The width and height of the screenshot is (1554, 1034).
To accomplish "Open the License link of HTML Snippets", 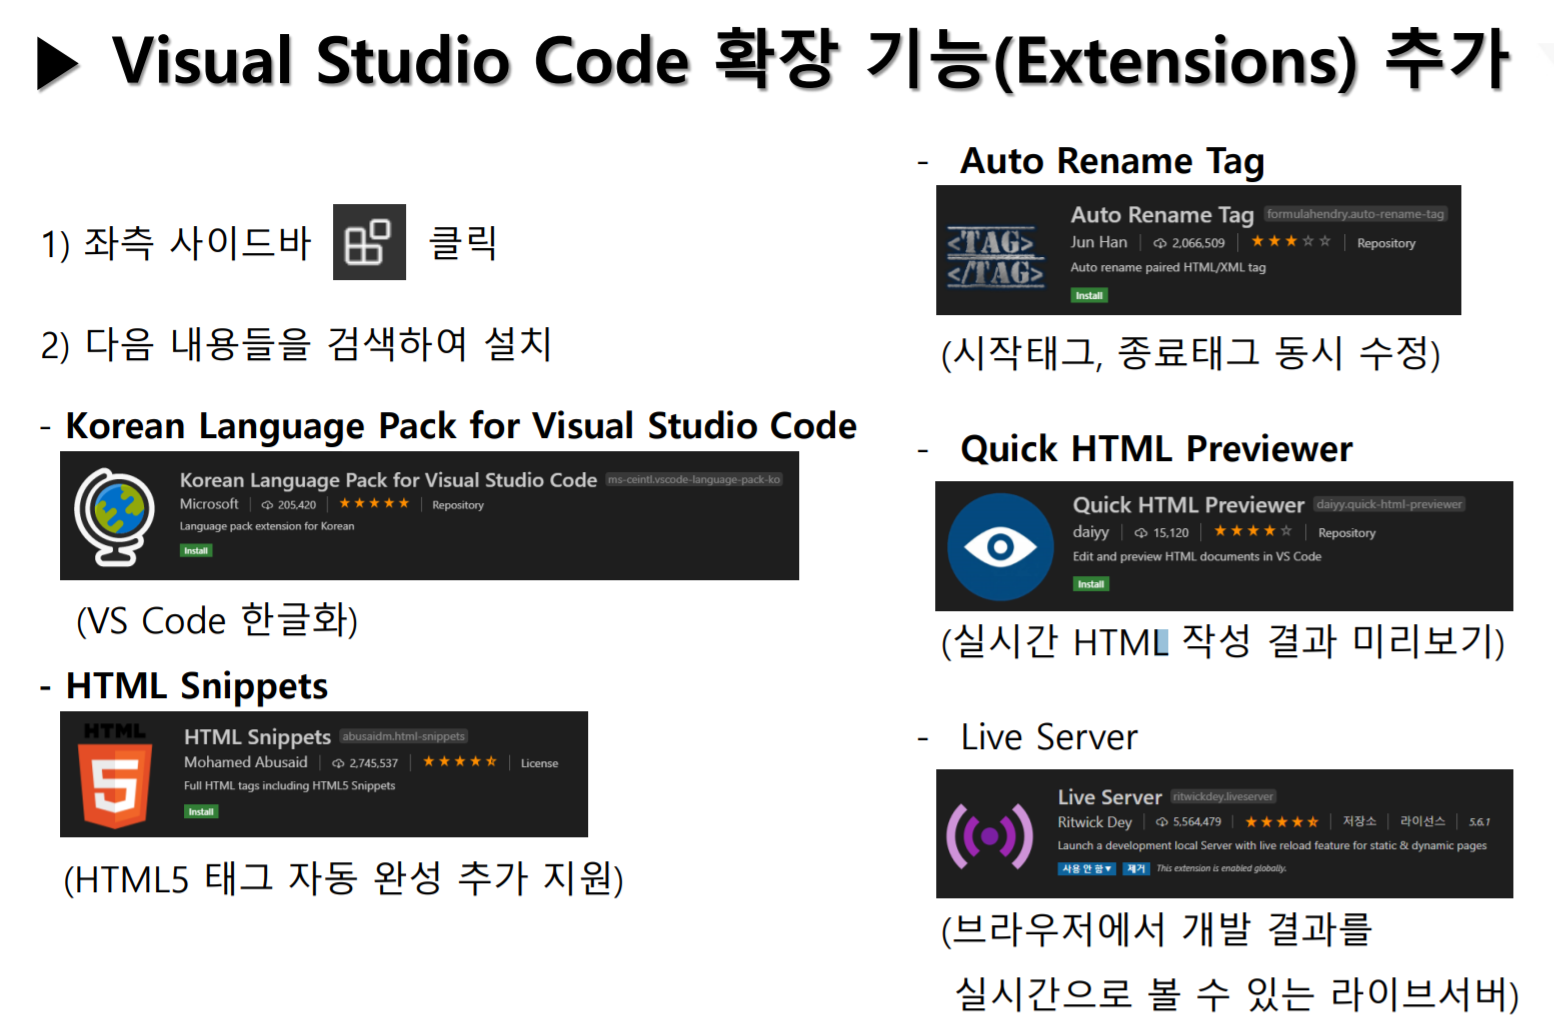I will [x=539, y=763].
